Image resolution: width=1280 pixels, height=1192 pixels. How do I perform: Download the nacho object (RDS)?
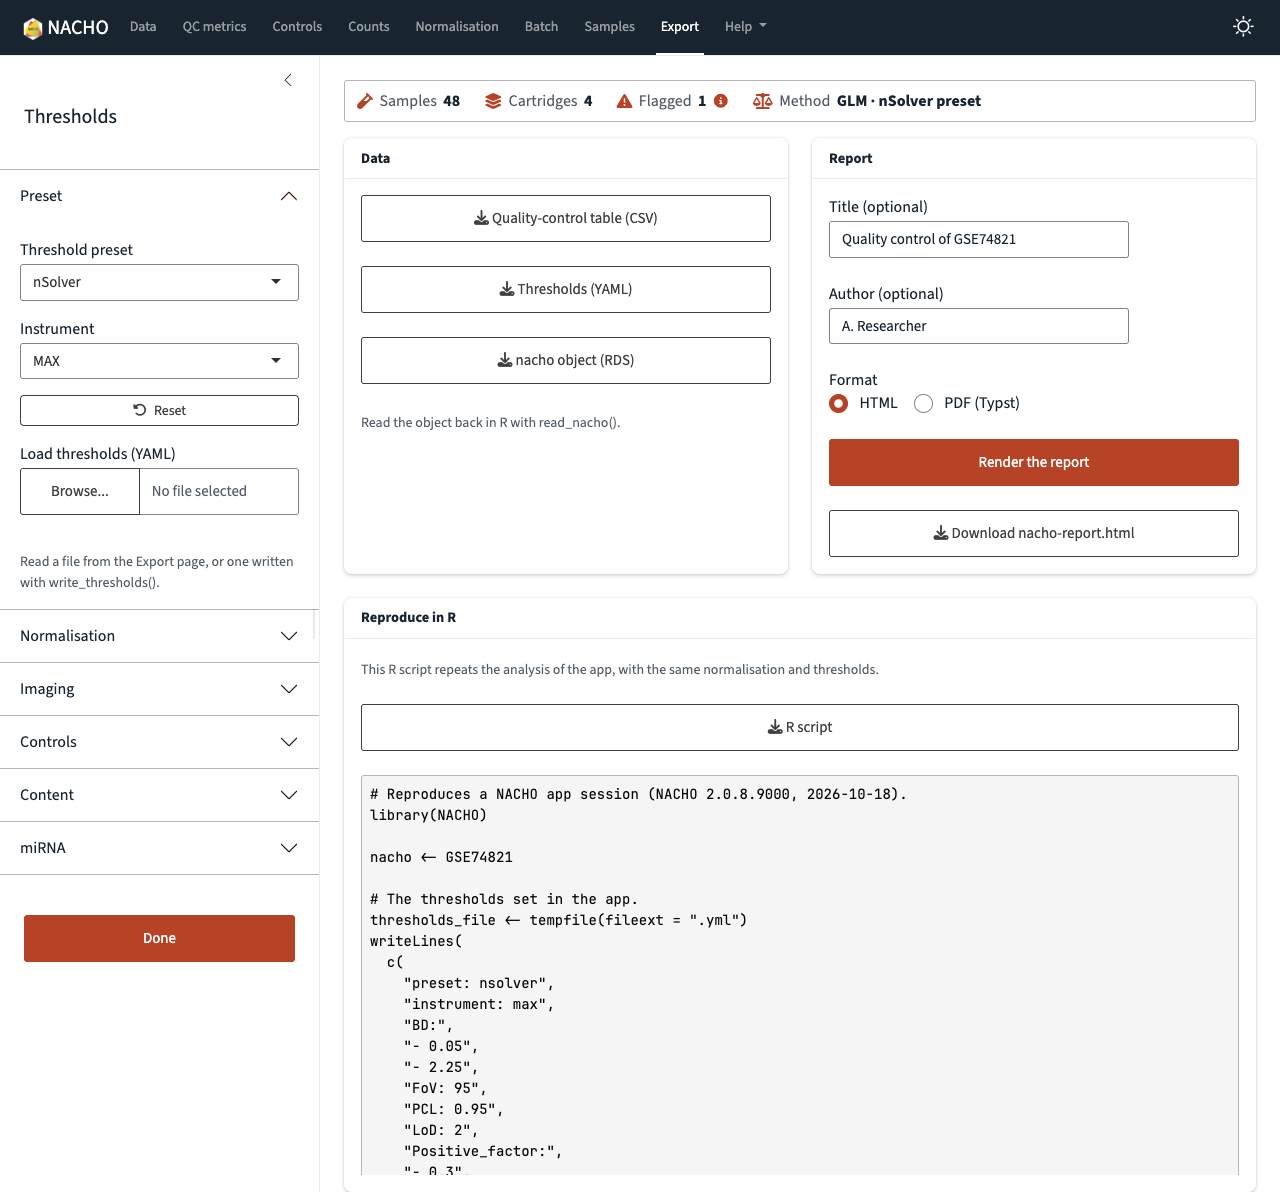pos(565,360)
